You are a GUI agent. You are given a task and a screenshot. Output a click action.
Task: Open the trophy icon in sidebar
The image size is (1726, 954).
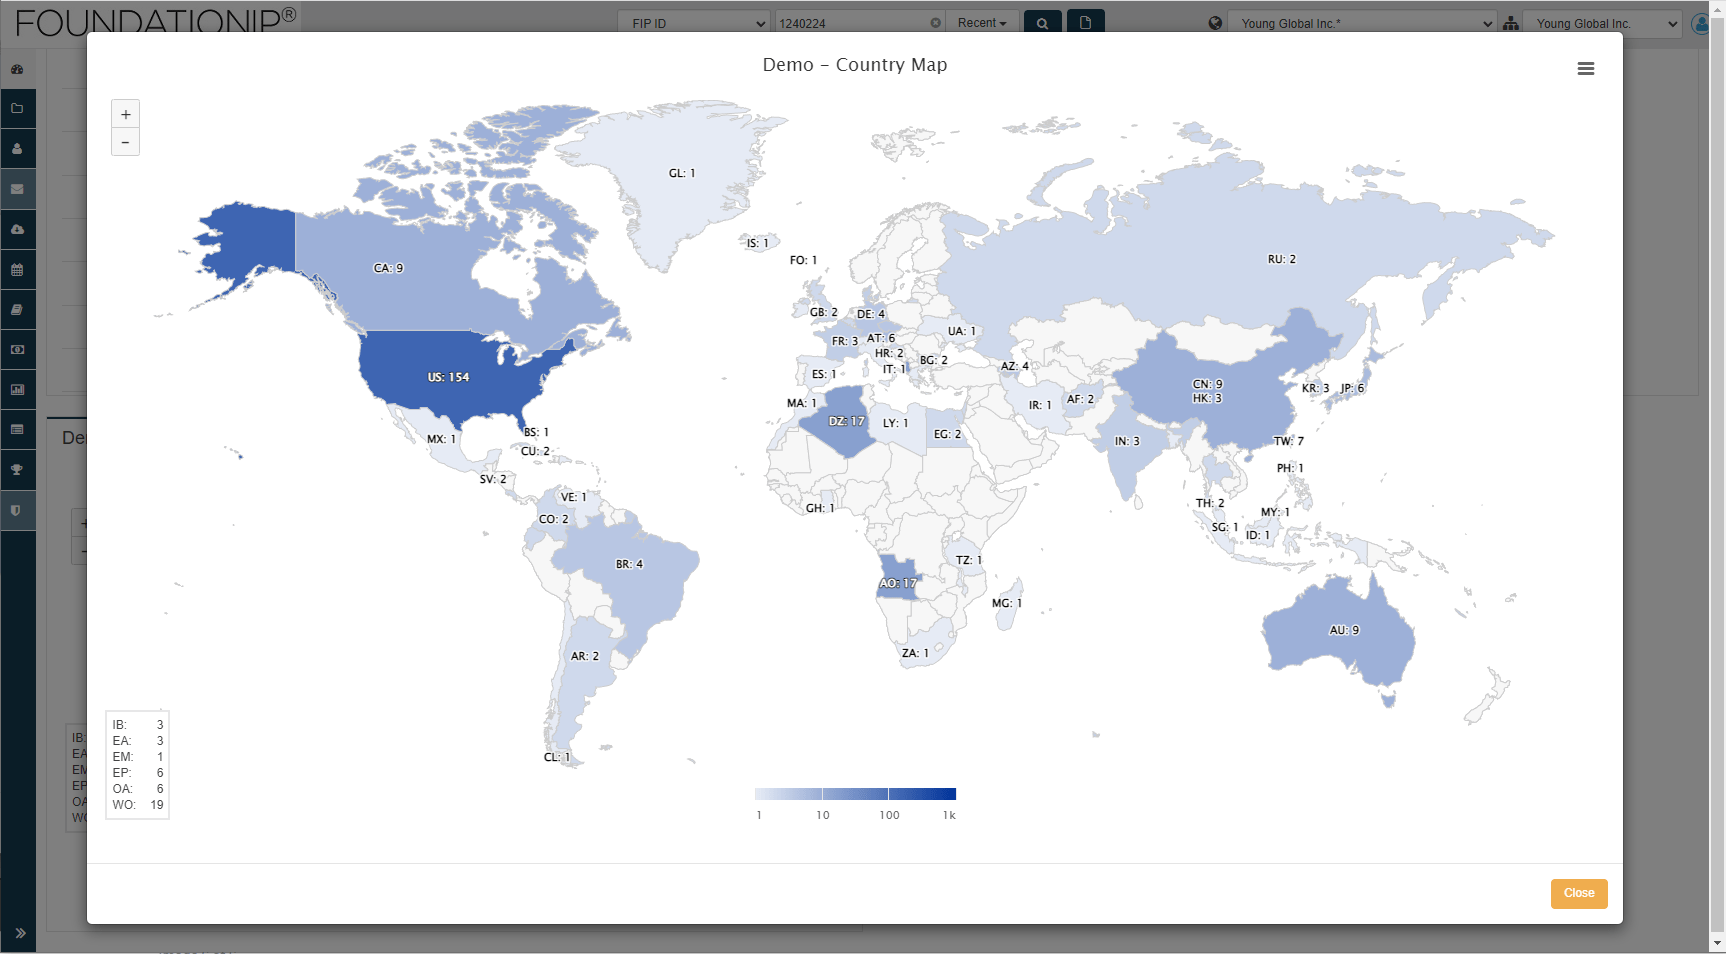point(17,470)
